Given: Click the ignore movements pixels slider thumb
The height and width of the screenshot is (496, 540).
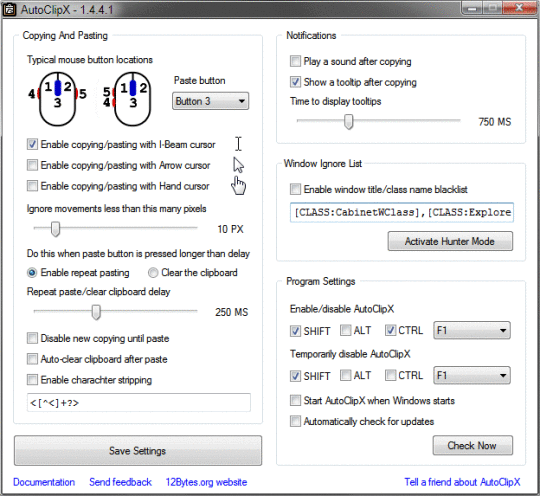Looking at the screenshot, I should [55, 229].
